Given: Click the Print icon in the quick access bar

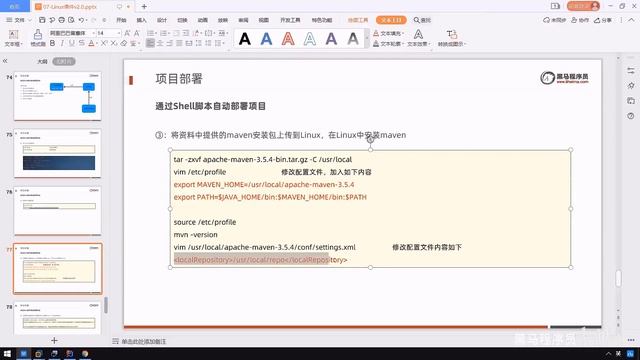Looking at the screenshot, I should [x=61, y=20].
